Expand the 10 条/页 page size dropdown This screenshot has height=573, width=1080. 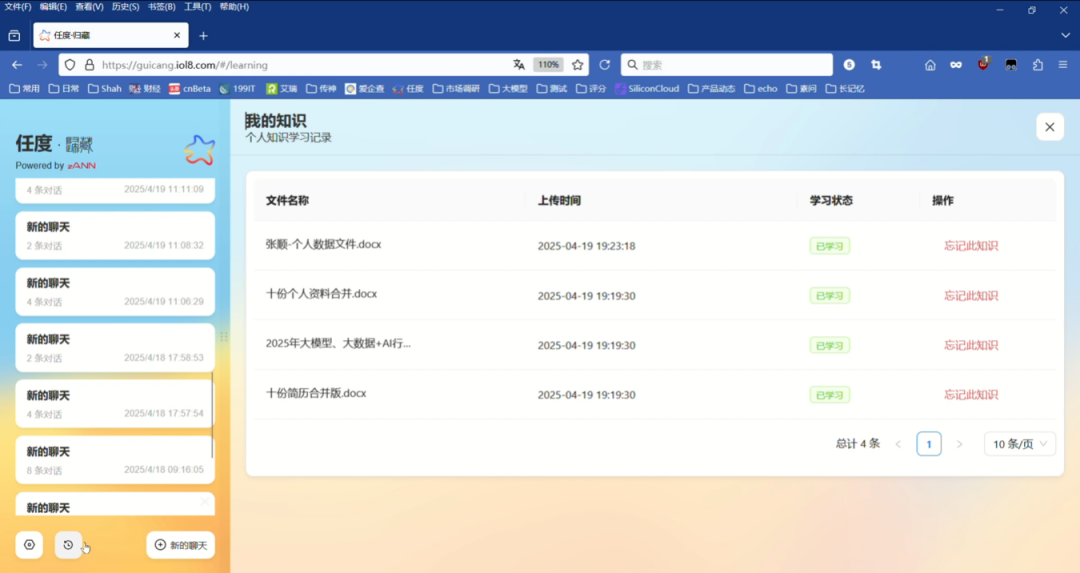1020,444
